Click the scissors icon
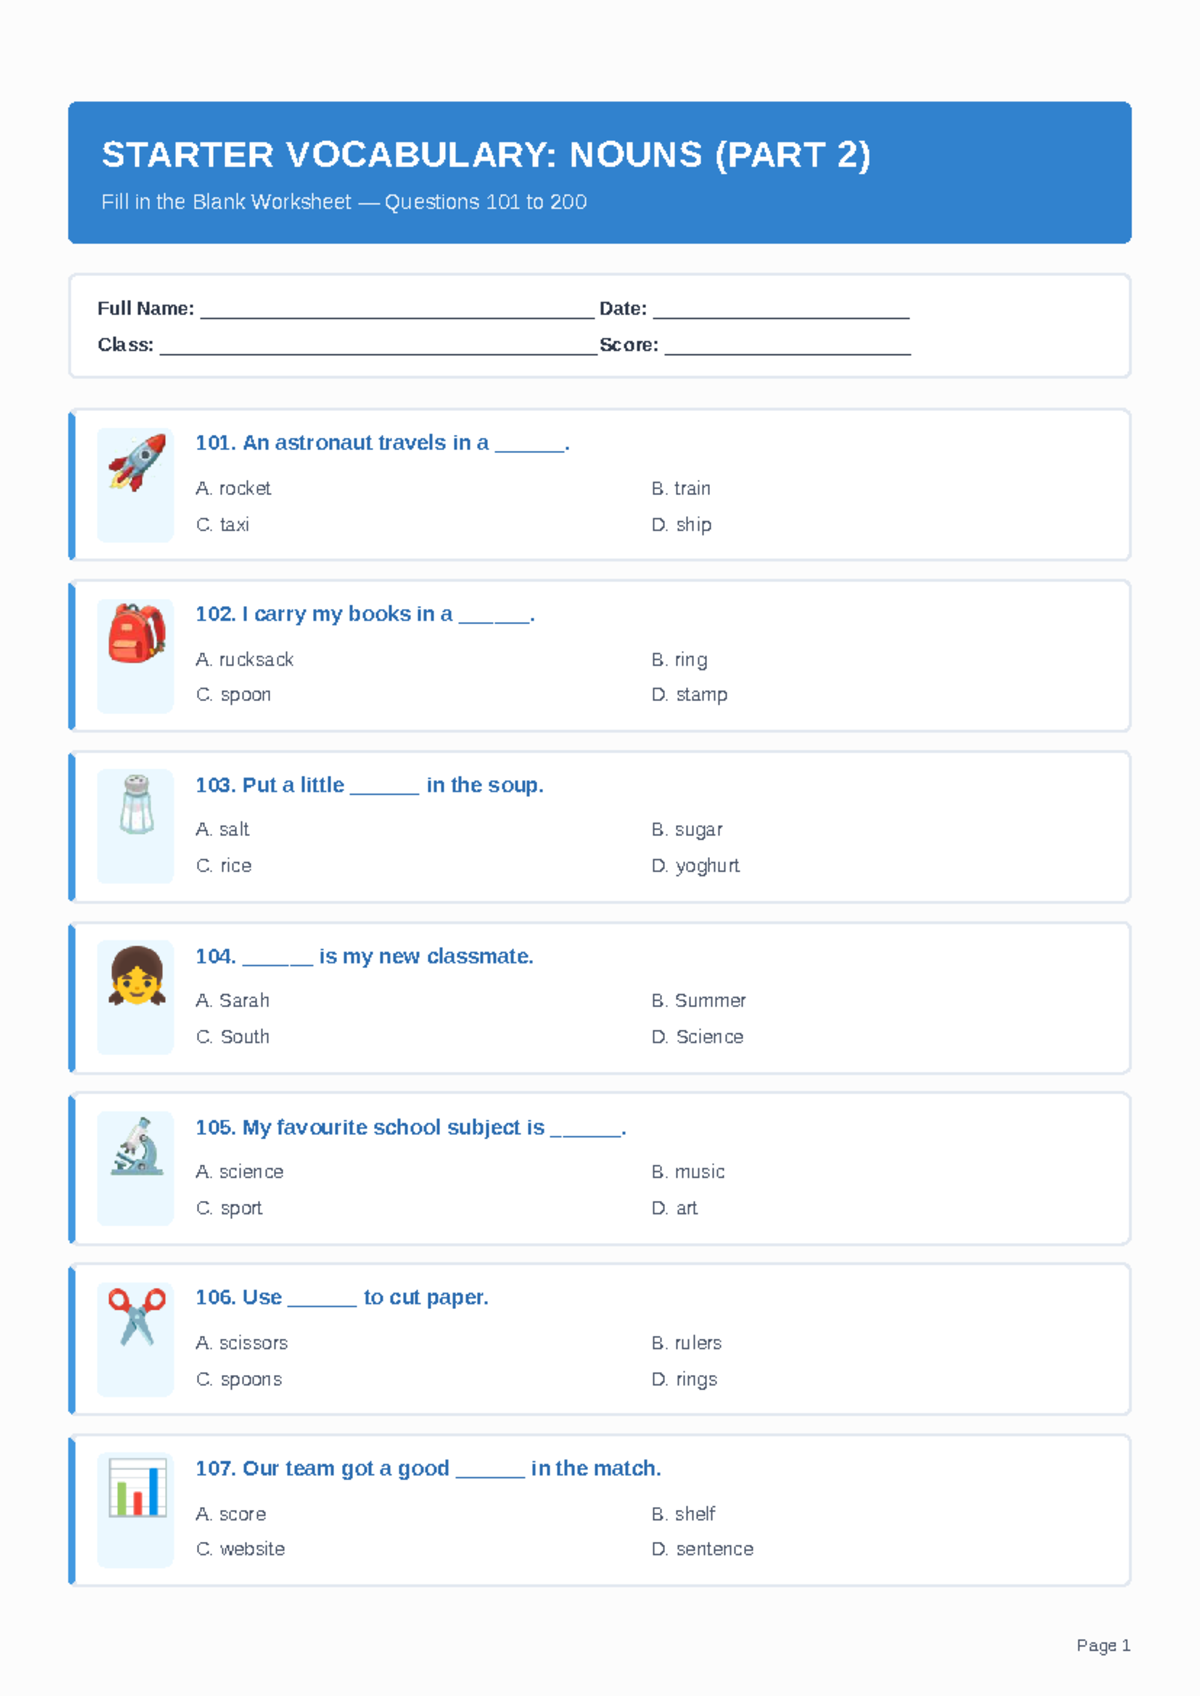 (137, 1317)
